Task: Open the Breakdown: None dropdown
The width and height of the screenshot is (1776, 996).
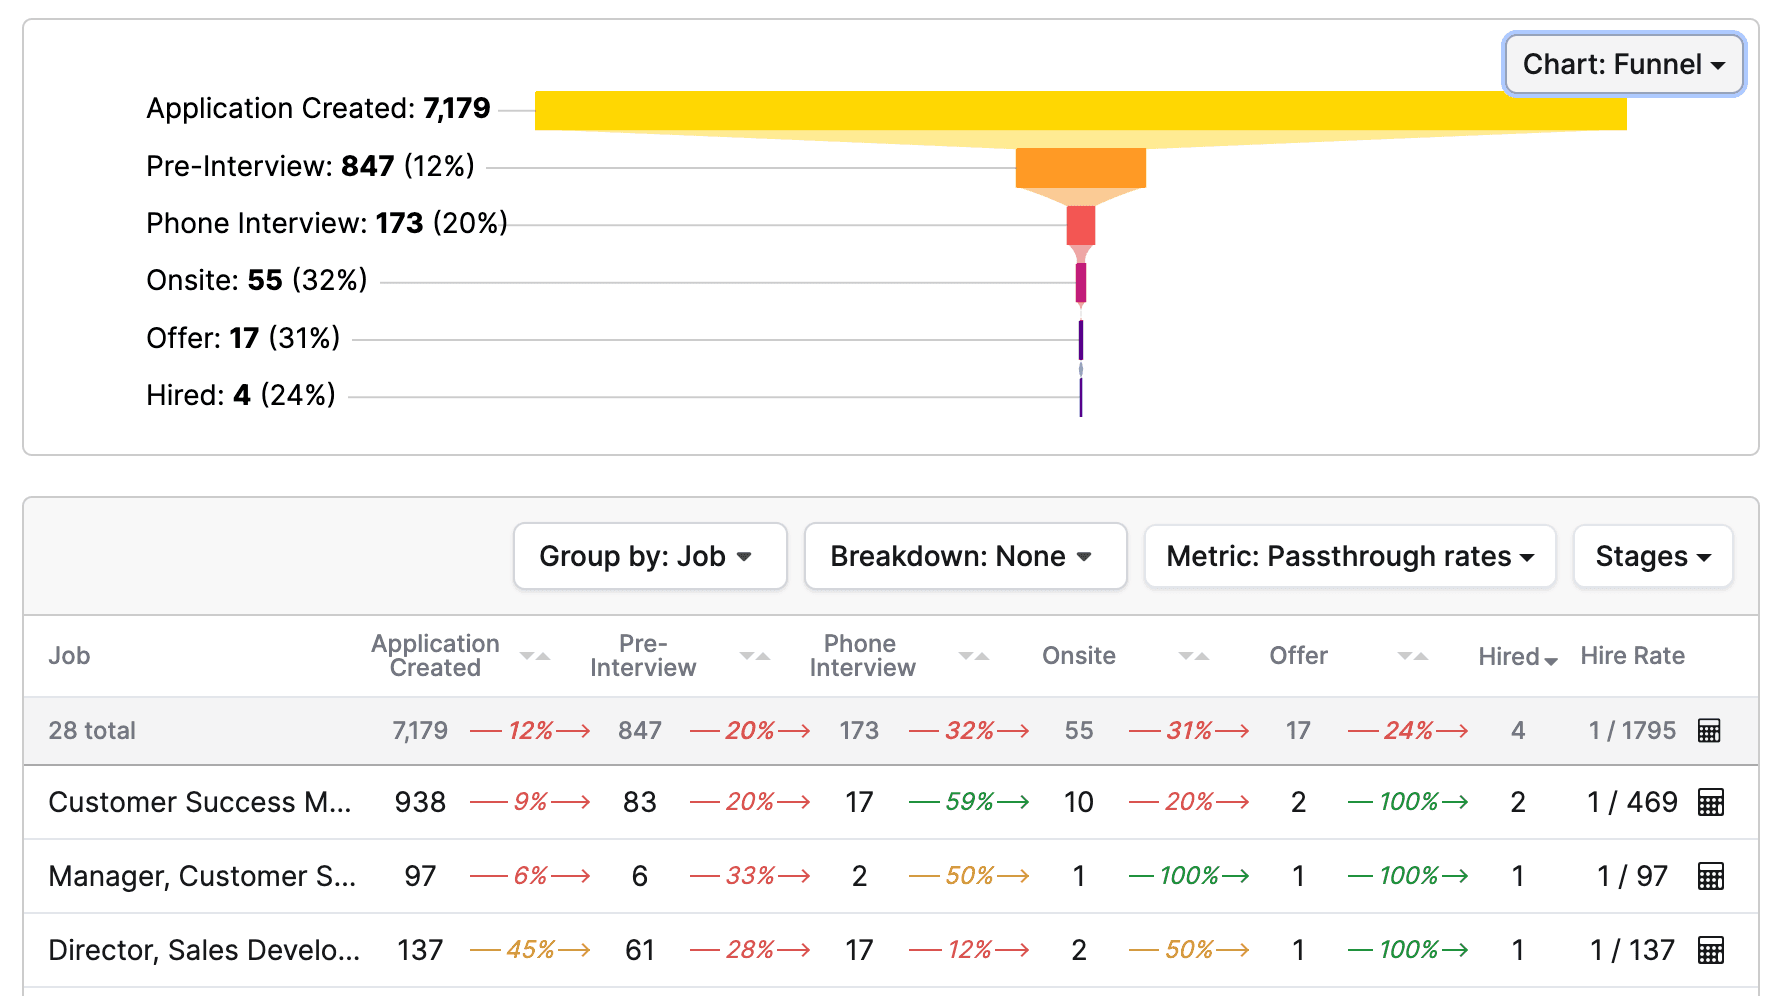Action: (x=964, y=557)
